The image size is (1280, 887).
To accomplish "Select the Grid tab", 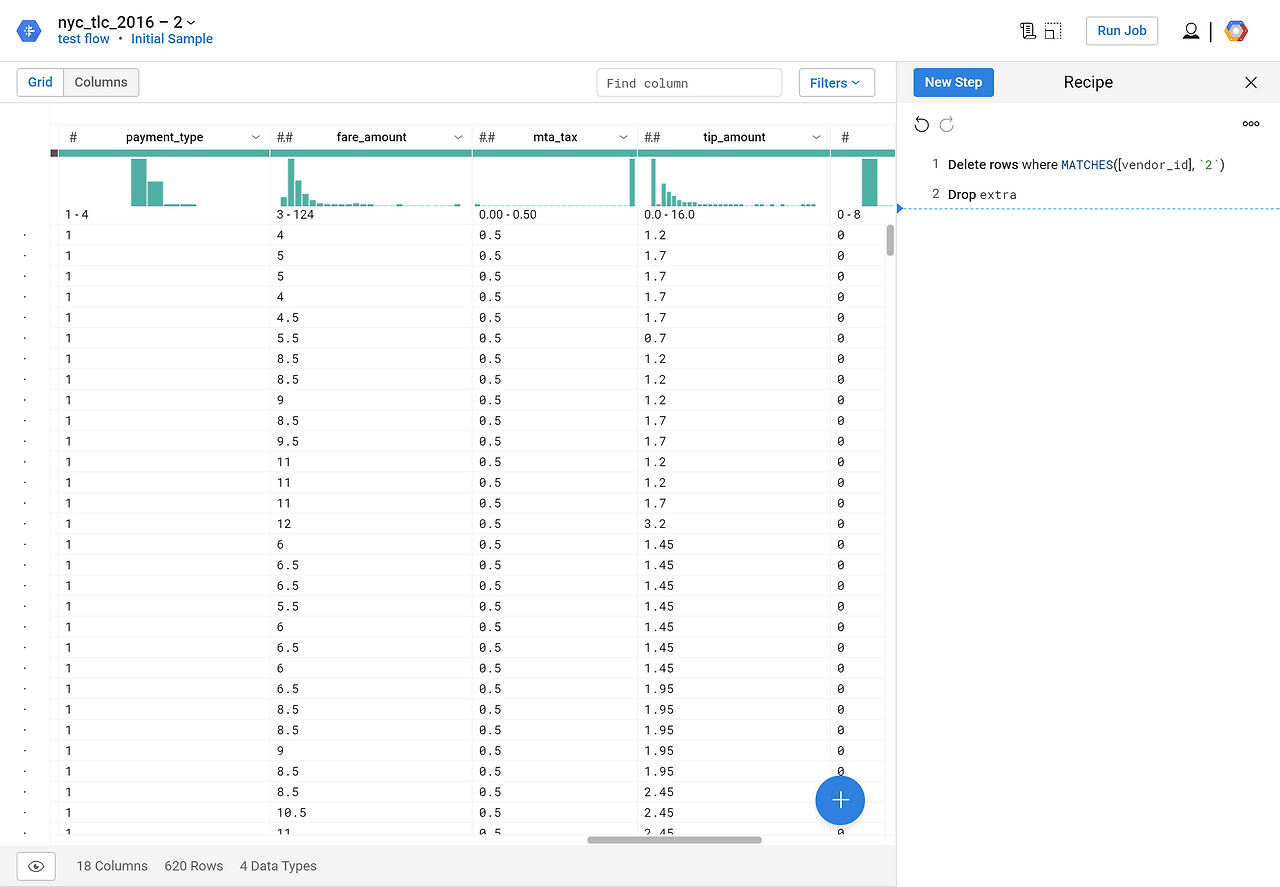I will point(39,82).
